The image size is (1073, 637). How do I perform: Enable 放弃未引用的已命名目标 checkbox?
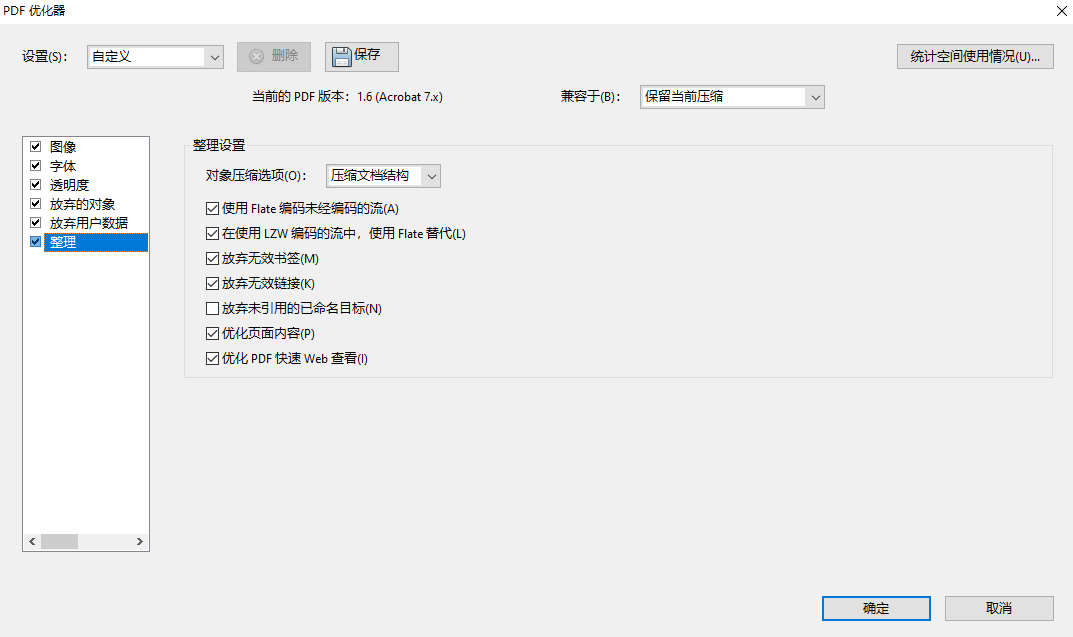[213, 308]
